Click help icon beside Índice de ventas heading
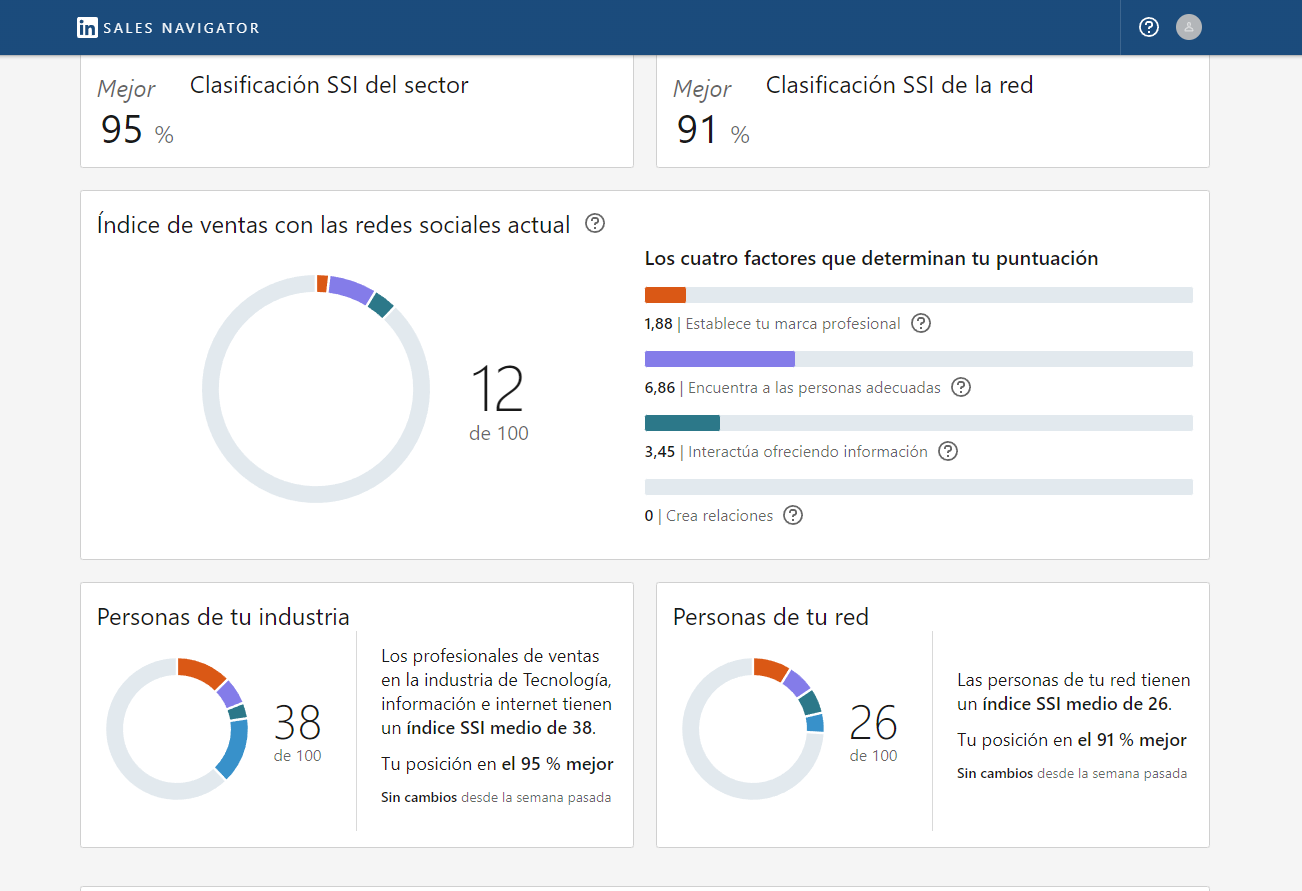1302x891 pixels. click(595, 223)
